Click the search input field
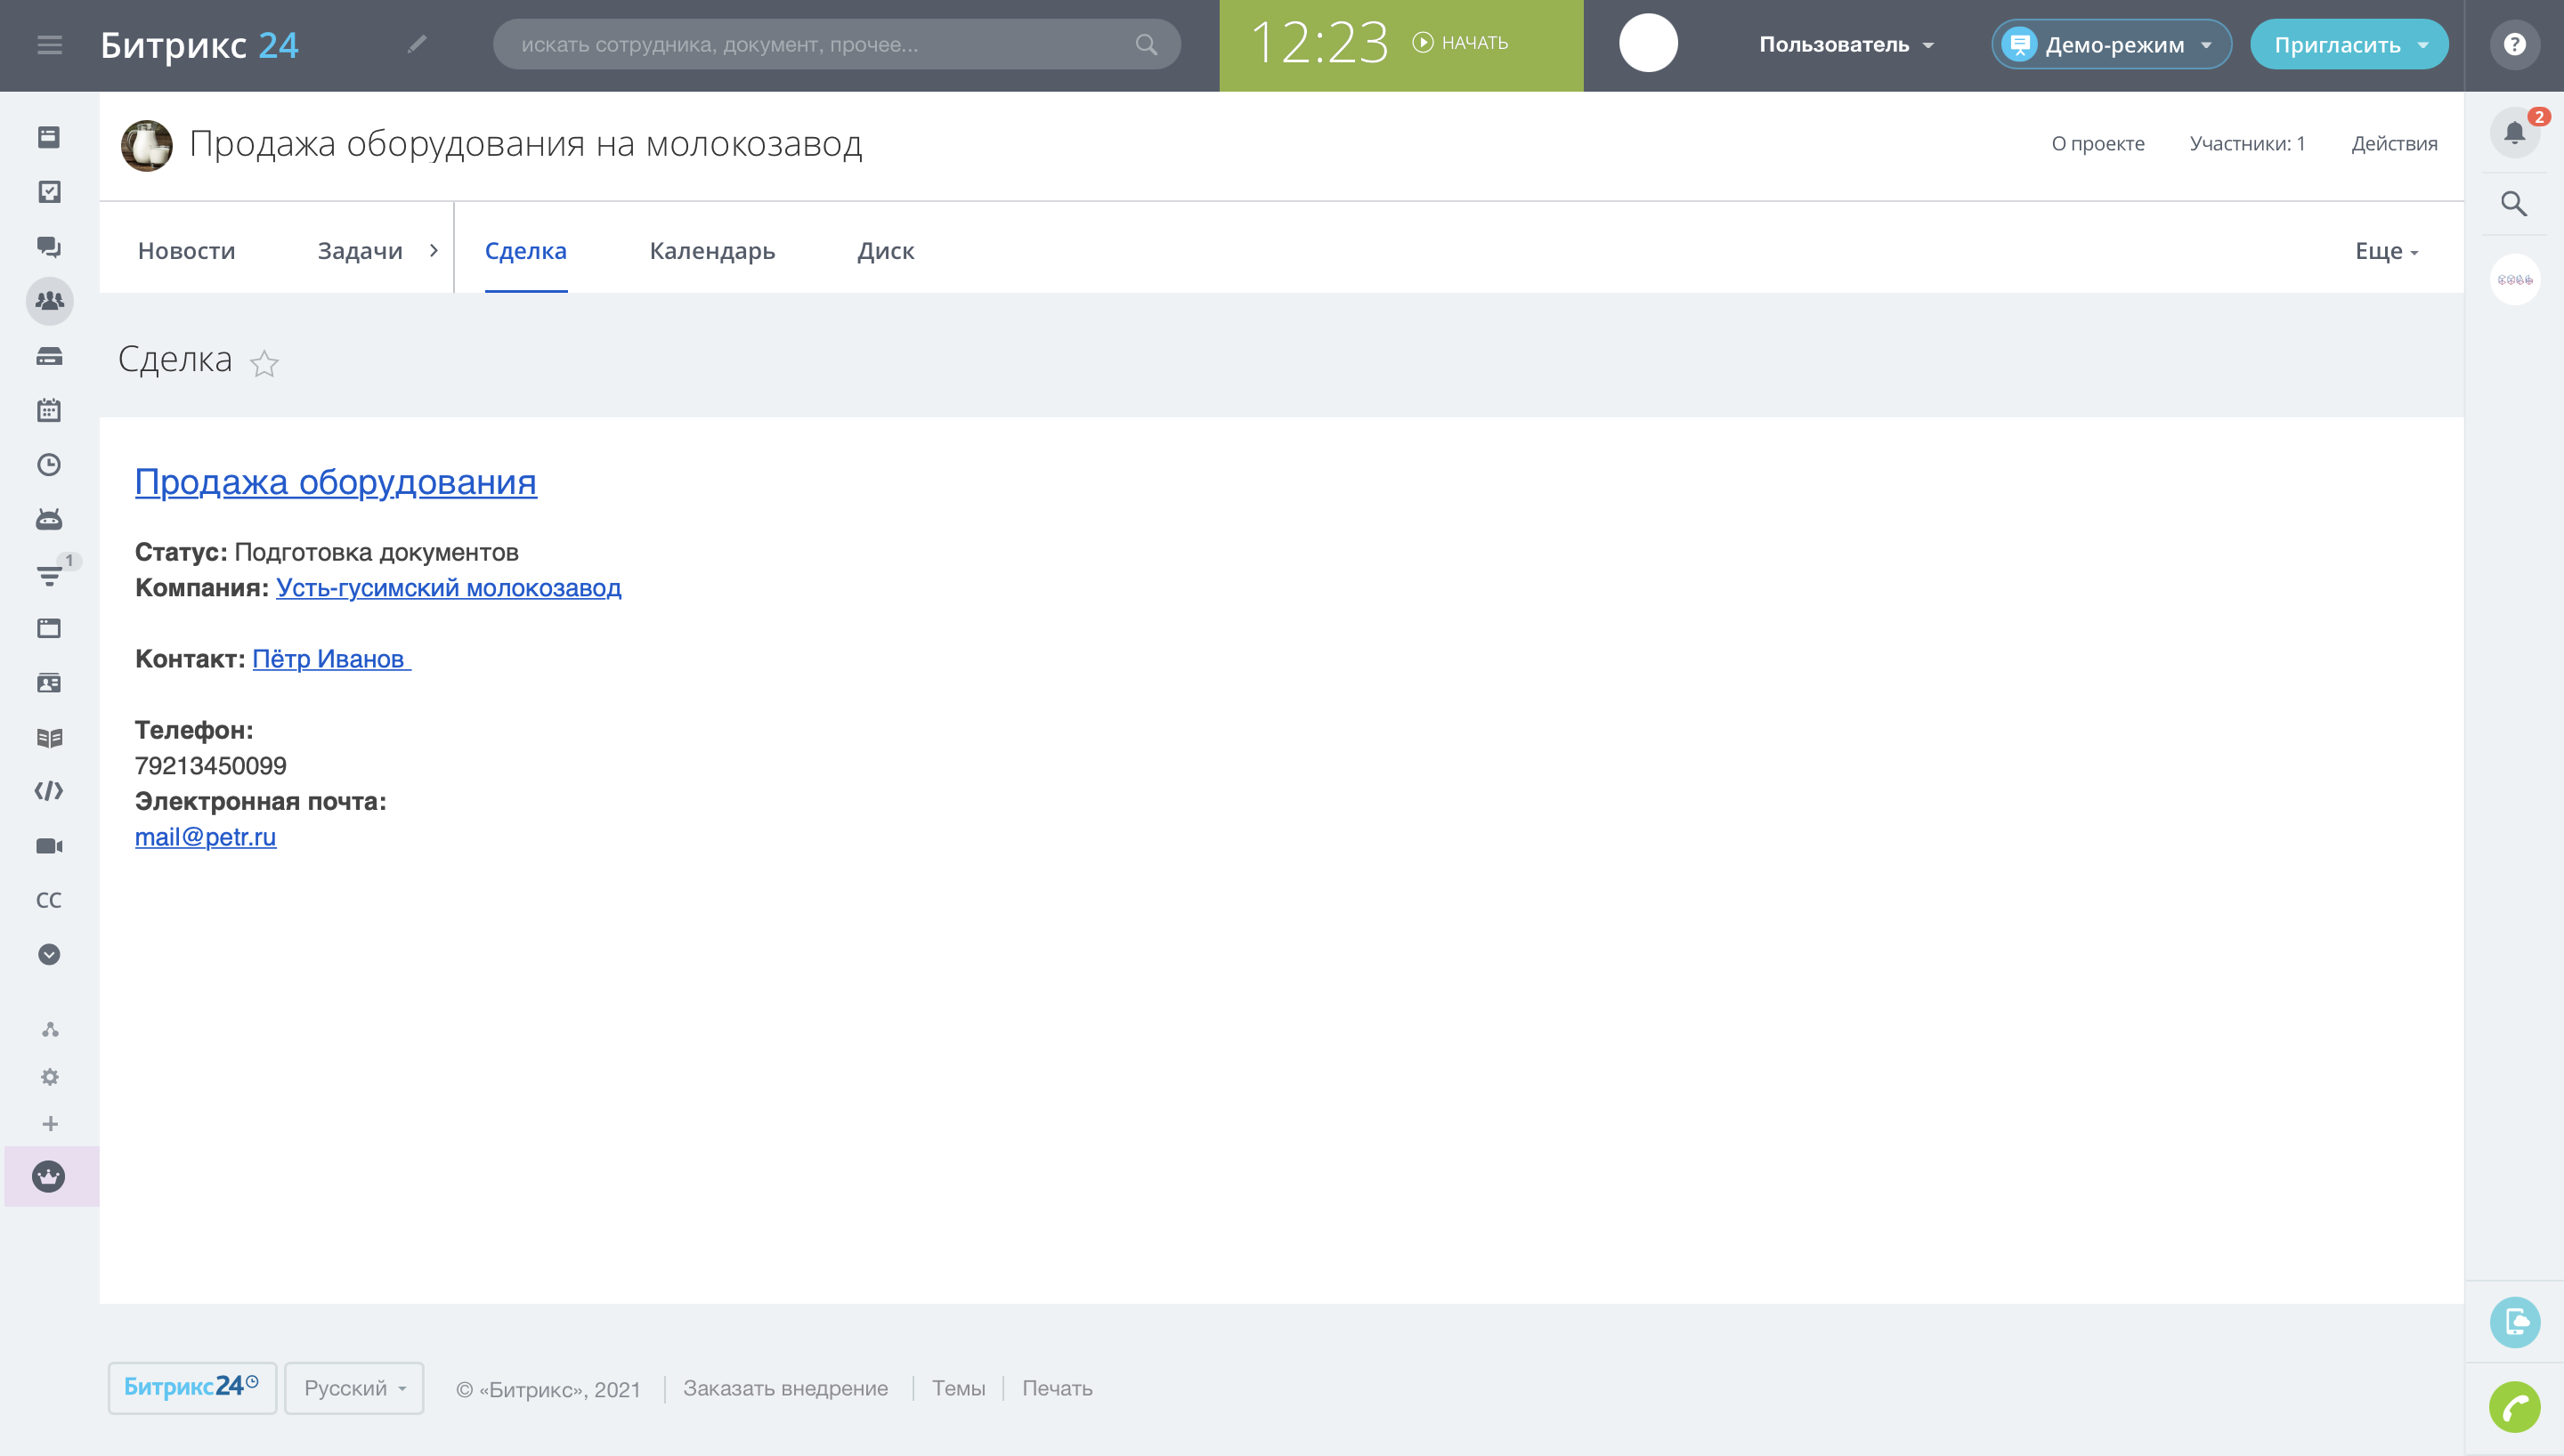 [x=820, y=45]
